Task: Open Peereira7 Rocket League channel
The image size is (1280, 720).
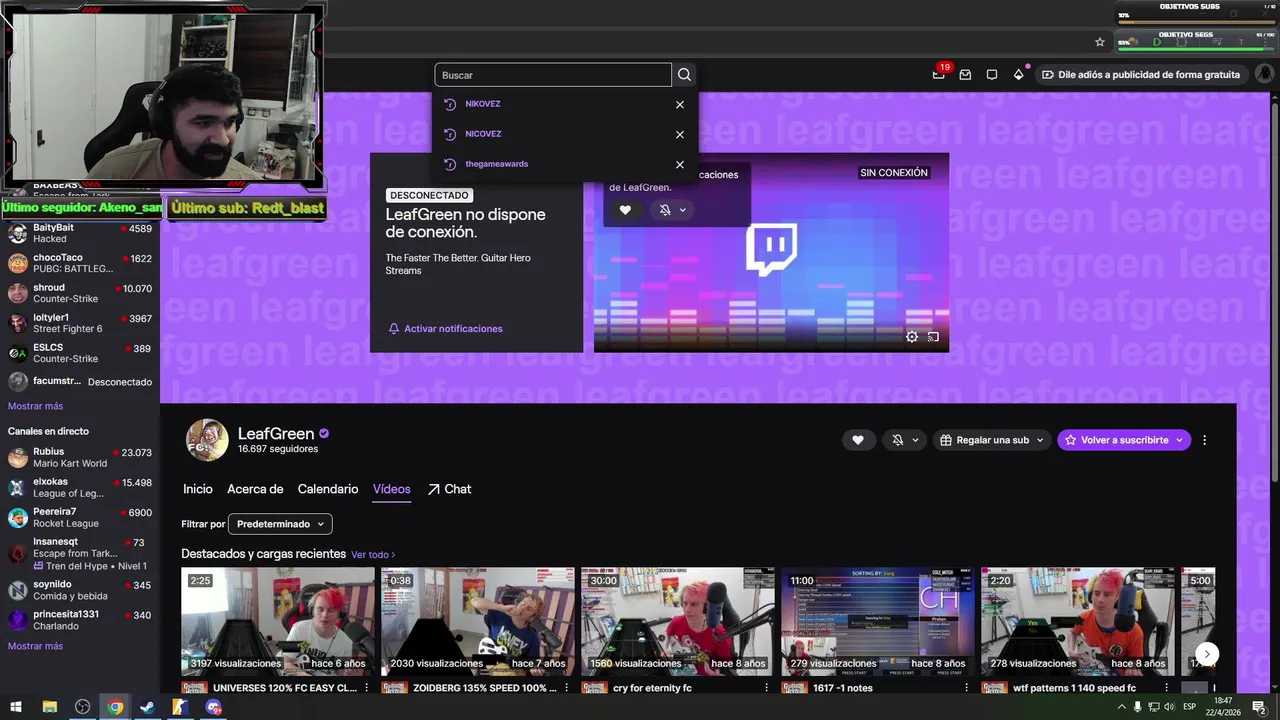Action: (80, 517)
